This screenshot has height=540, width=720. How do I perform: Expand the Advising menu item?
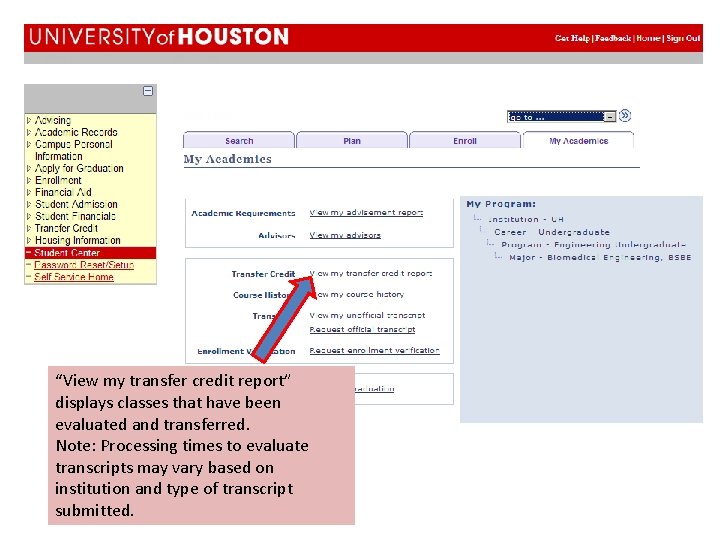click(x=53, y=120)
